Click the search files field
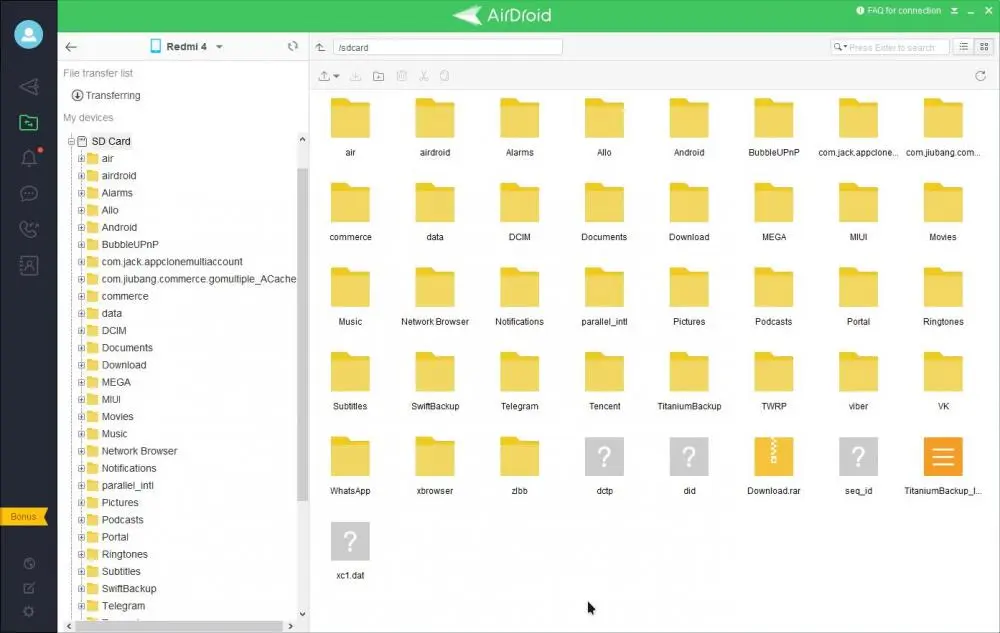This screenshot has width=1000, height=633. pyautogui.click(x=890, y=47)
